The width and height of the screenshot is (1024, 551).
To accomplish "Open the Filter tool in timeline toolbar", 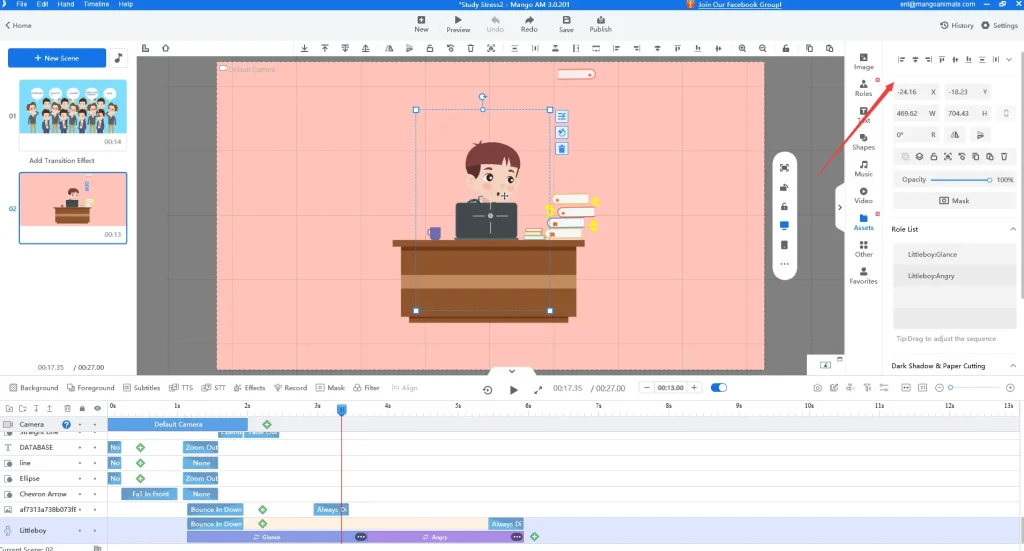I will pyautogui.click(x=366, y=388).
